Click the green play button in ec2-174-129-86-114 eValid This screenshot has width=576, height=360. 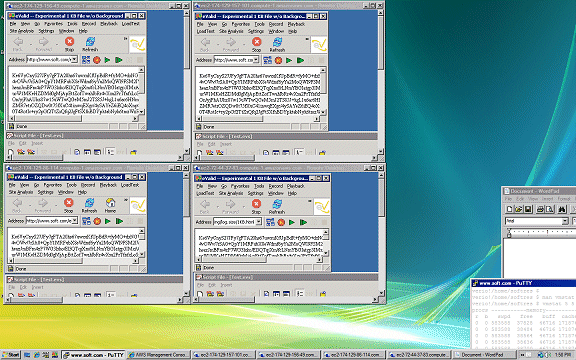108,221
